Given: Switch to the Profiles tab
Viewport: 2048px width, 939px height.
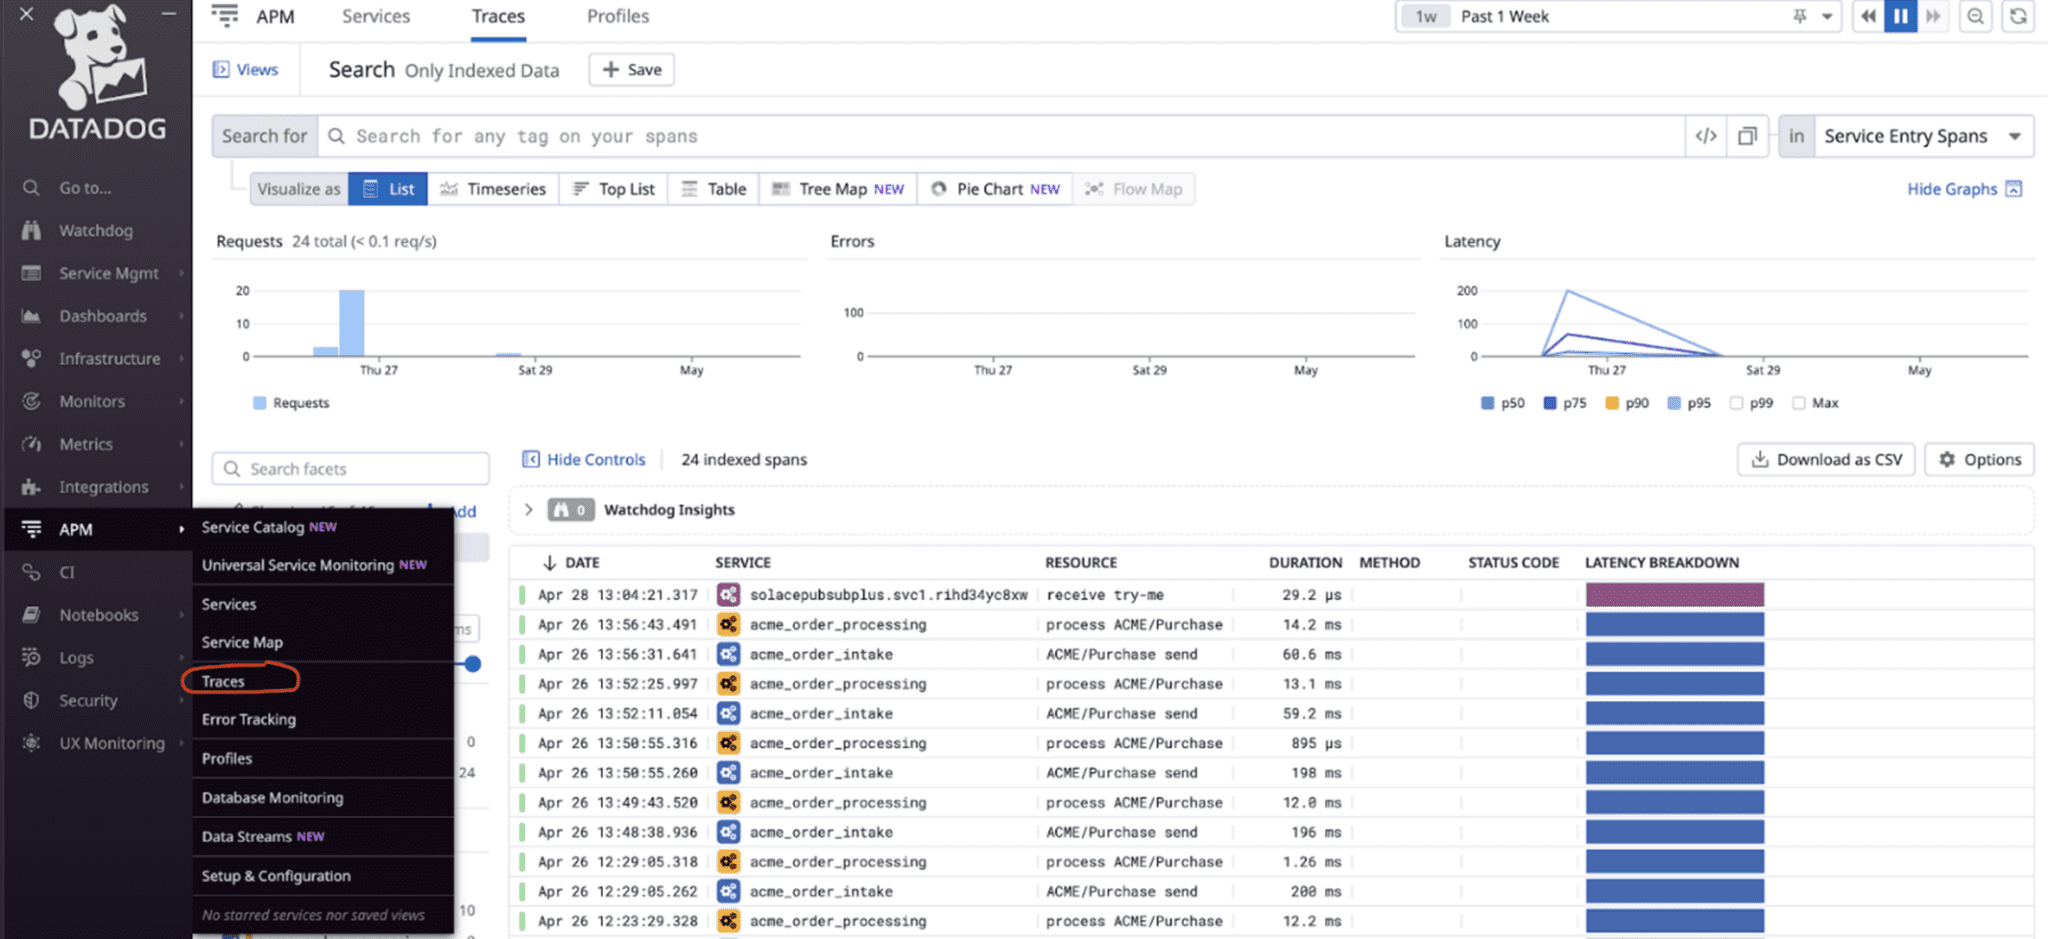Looking at the screenshot, I should click(x=617, y=16).
